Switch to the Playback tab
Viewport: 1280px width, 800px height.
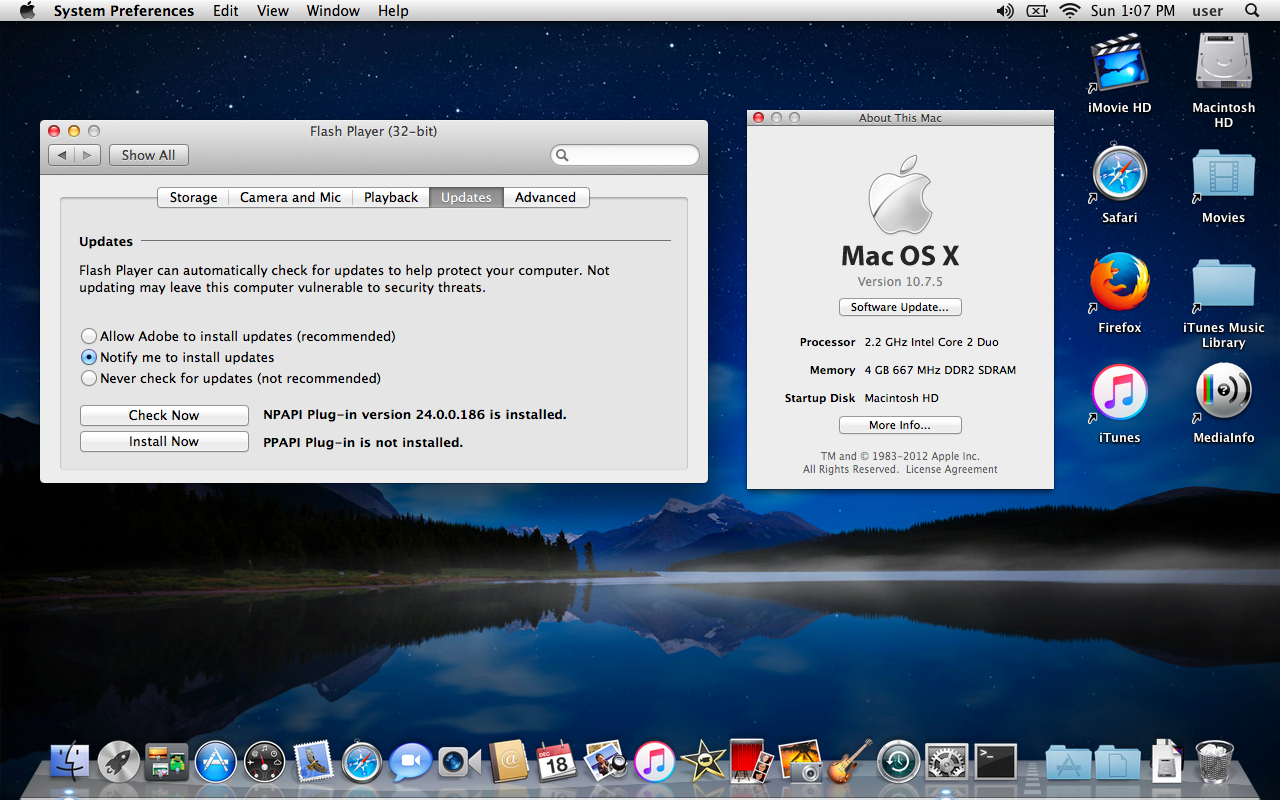tap(391, 197)
